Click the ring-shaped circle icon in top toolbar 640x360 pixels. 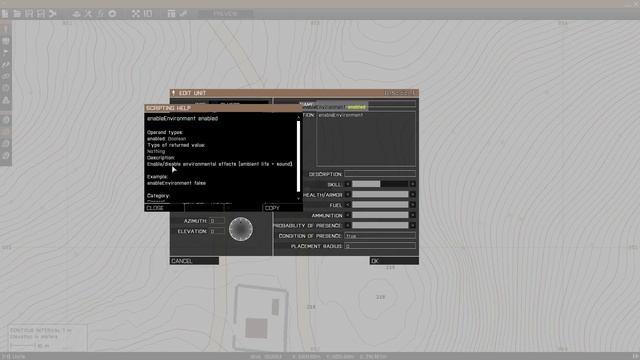pos(112,13)
